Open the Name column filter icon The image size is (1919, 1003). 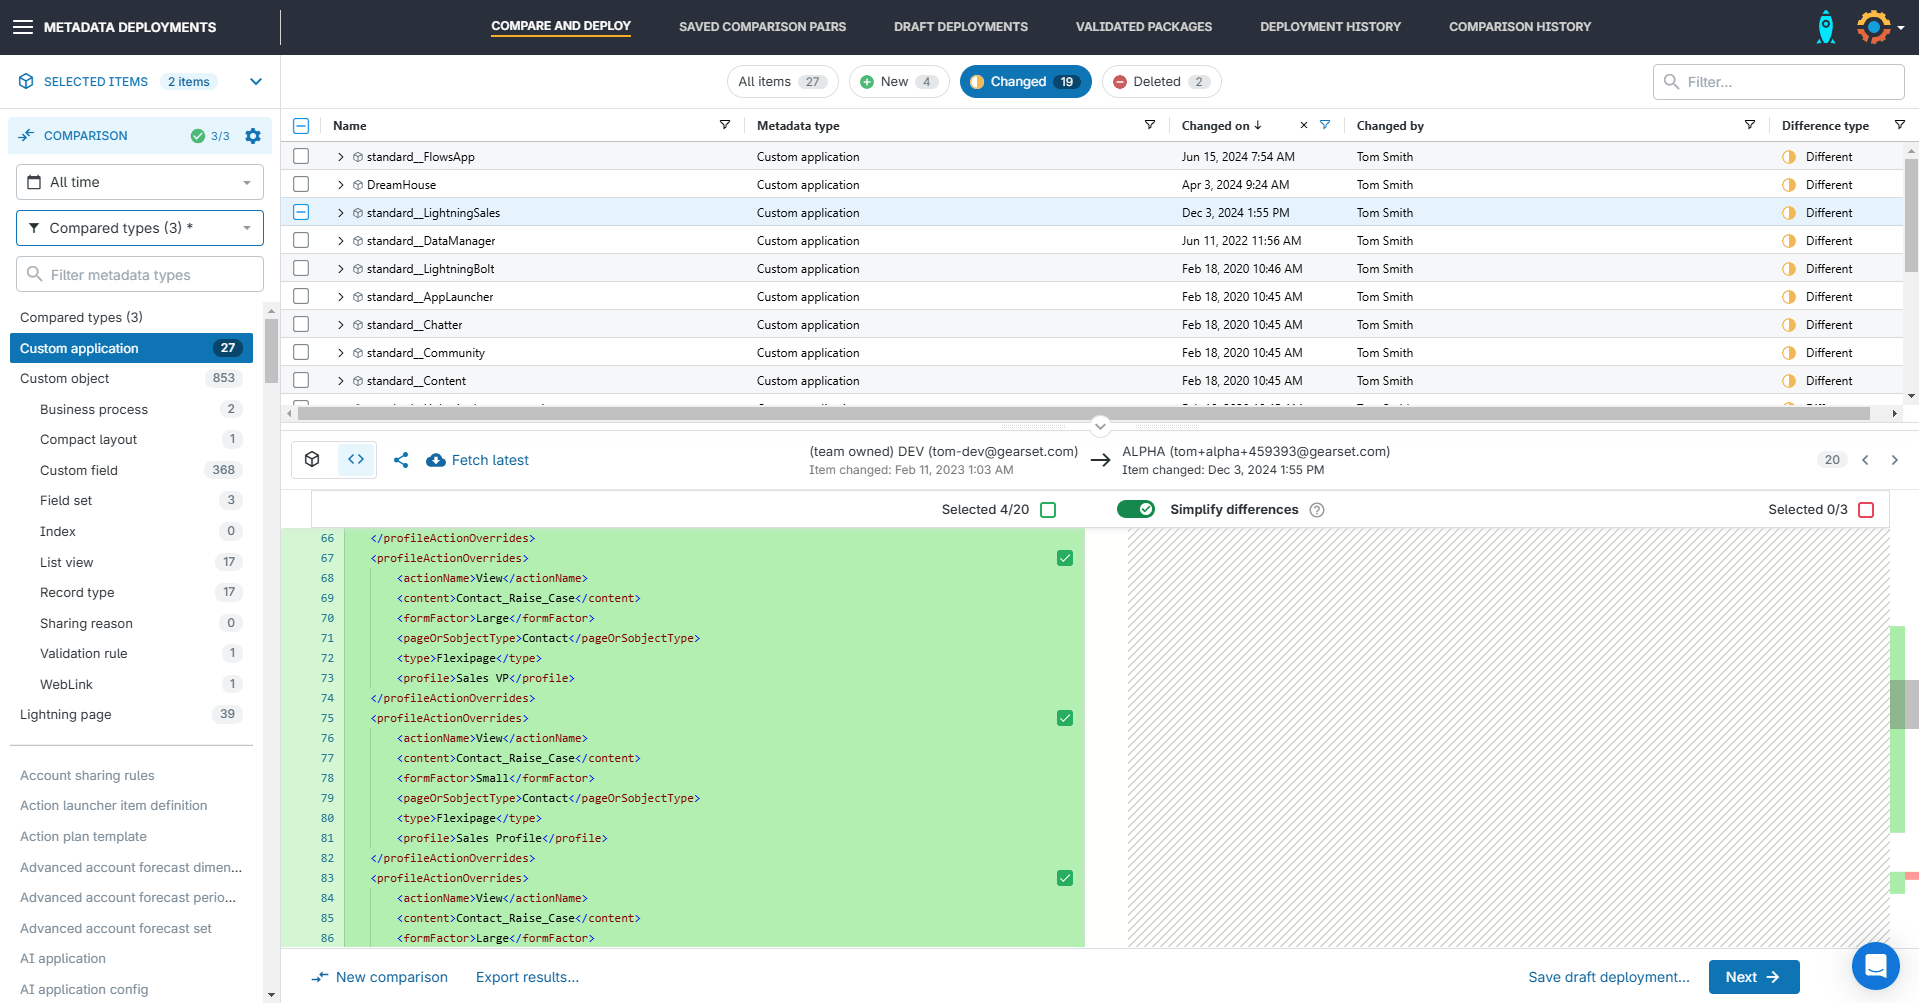(x=725, y=125)
